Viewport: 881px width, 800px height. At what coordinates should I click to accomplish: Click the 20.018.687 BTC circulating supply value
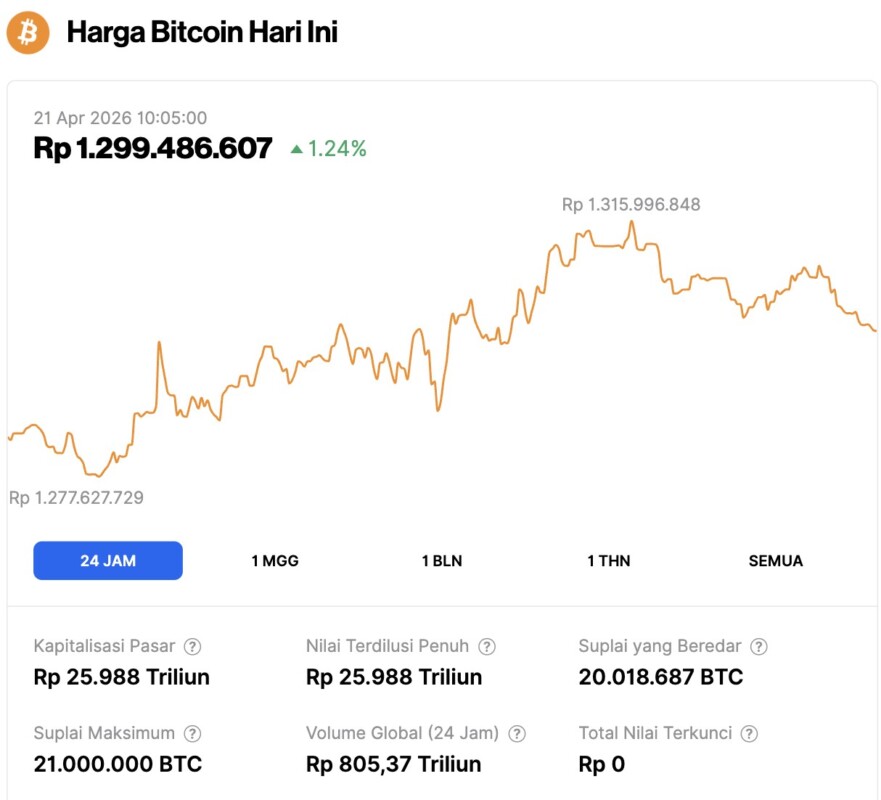(661, 677)
